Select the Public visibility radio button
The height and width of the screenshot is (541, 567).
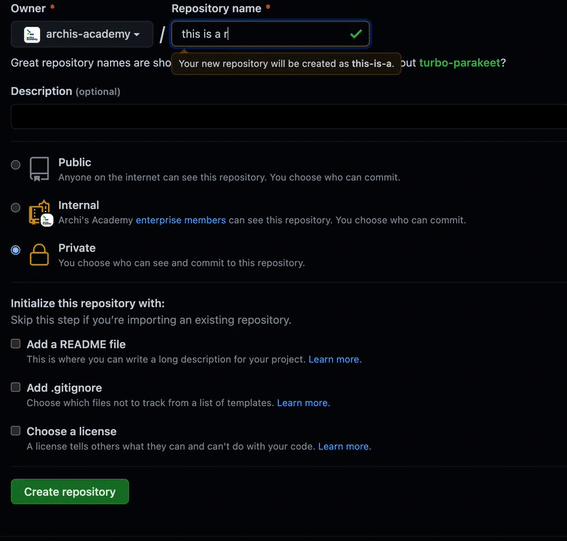[x=16, y=165]
